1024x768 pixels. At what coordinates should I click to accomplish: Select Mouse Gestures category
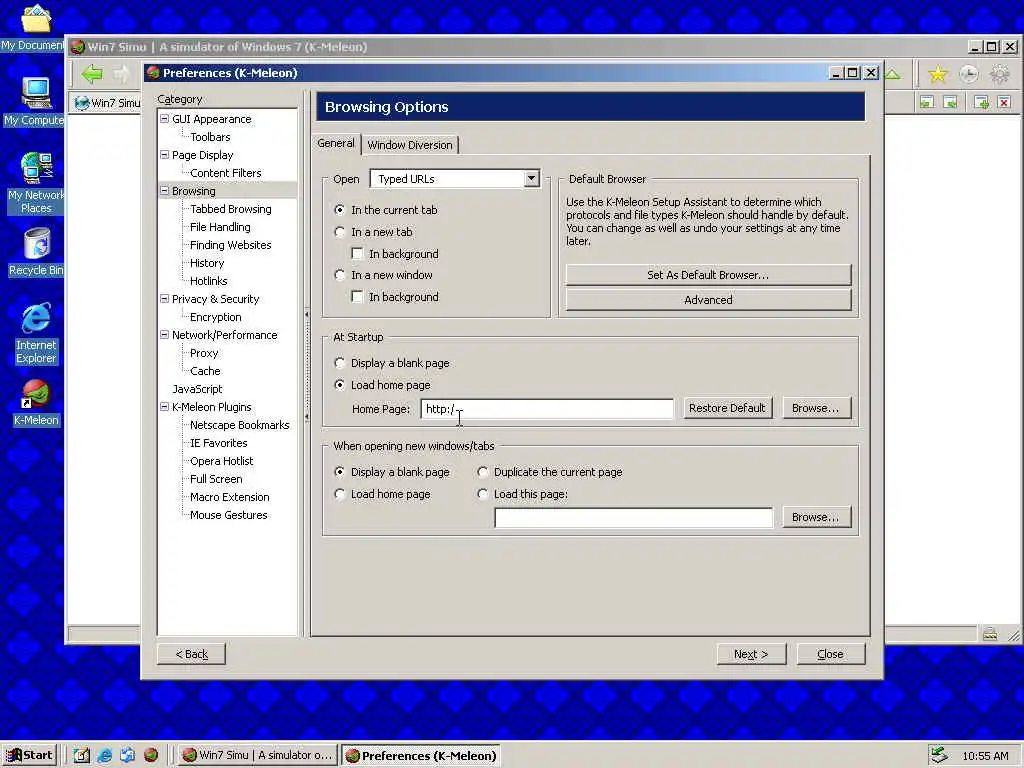[229, 515]
